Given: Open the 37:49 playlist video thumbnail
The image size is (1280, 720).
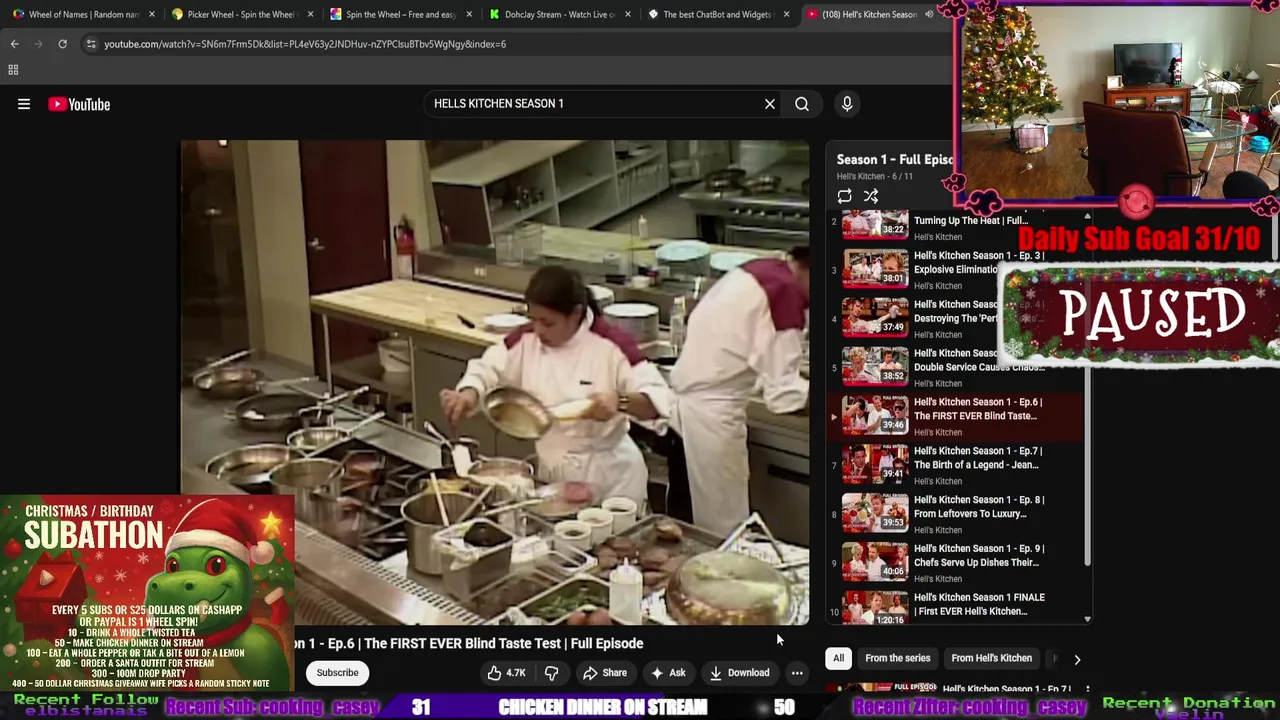Looking at the screenshot, I should pyautogui.click(x=875, y=317).
